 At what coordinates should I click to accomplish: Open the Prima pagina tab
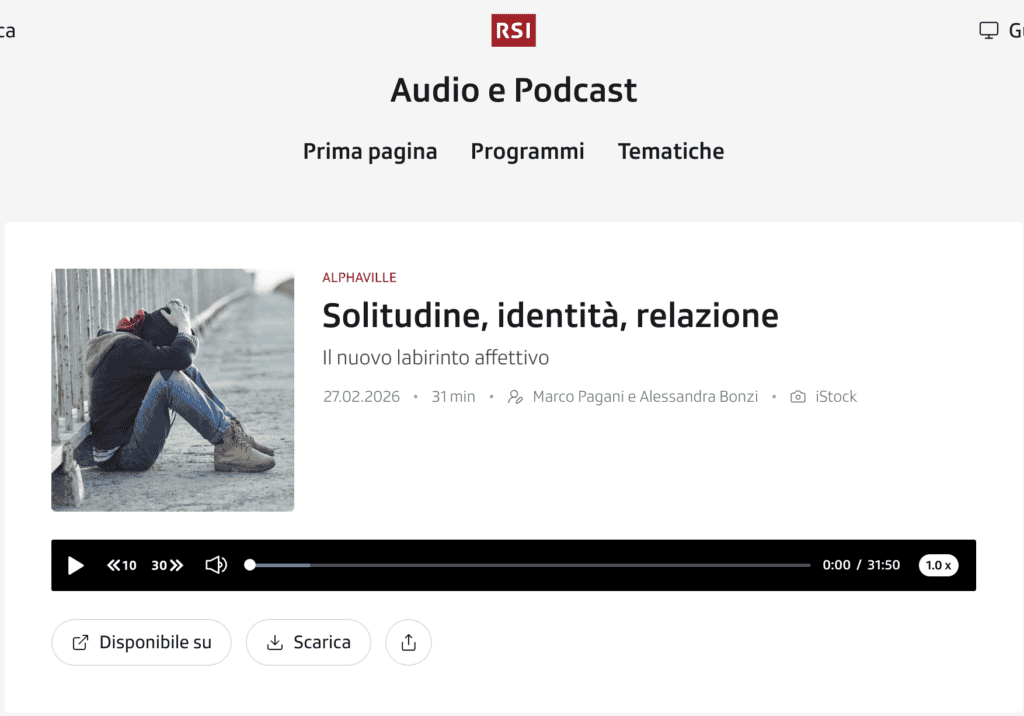pyautogui.click(x=370, y=152)
